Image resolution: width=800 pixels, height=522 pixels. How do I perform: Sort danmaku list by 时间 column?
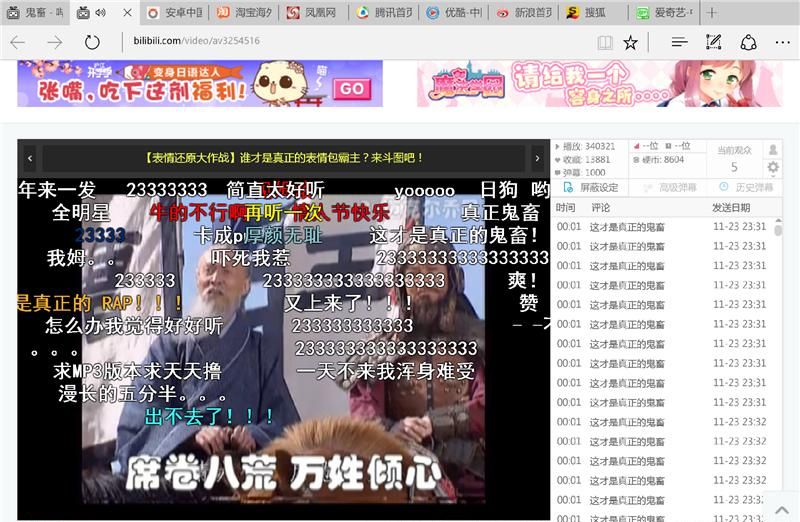(x=565, y=208)
